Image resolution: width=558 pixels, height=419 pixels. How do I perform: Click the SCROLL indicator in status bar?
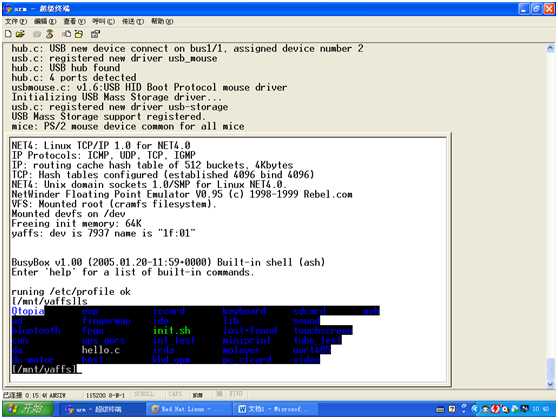(144, 394)
